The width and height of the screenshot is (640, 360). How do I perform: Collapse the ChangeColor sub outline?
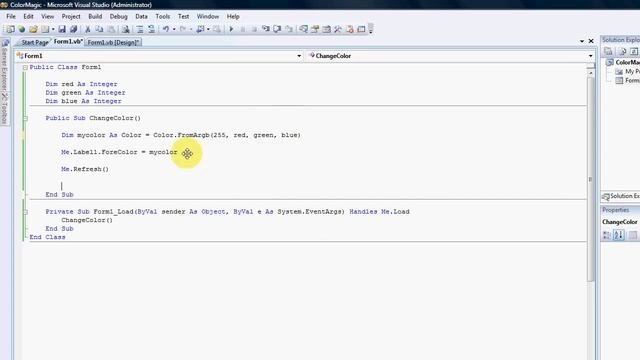25,118
